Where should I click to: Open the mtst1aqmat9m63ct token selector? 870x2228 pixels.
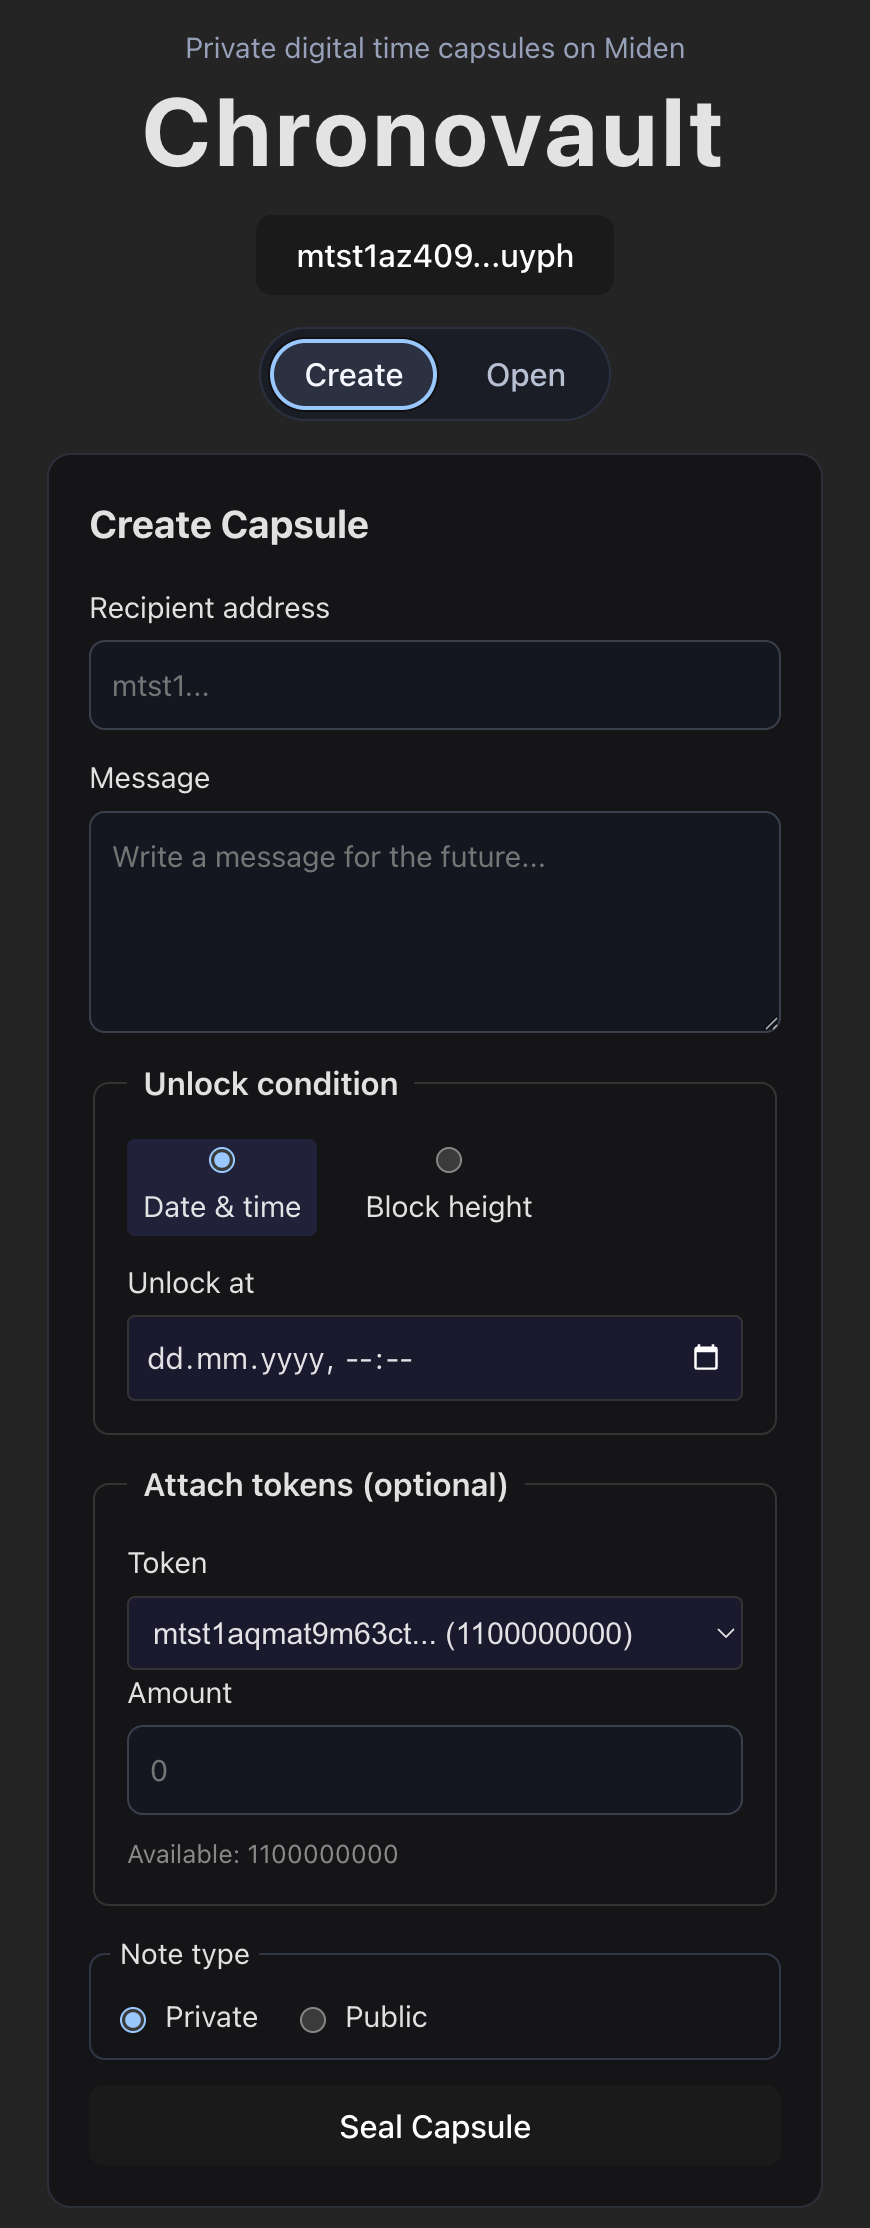[x=435, y=1633]
